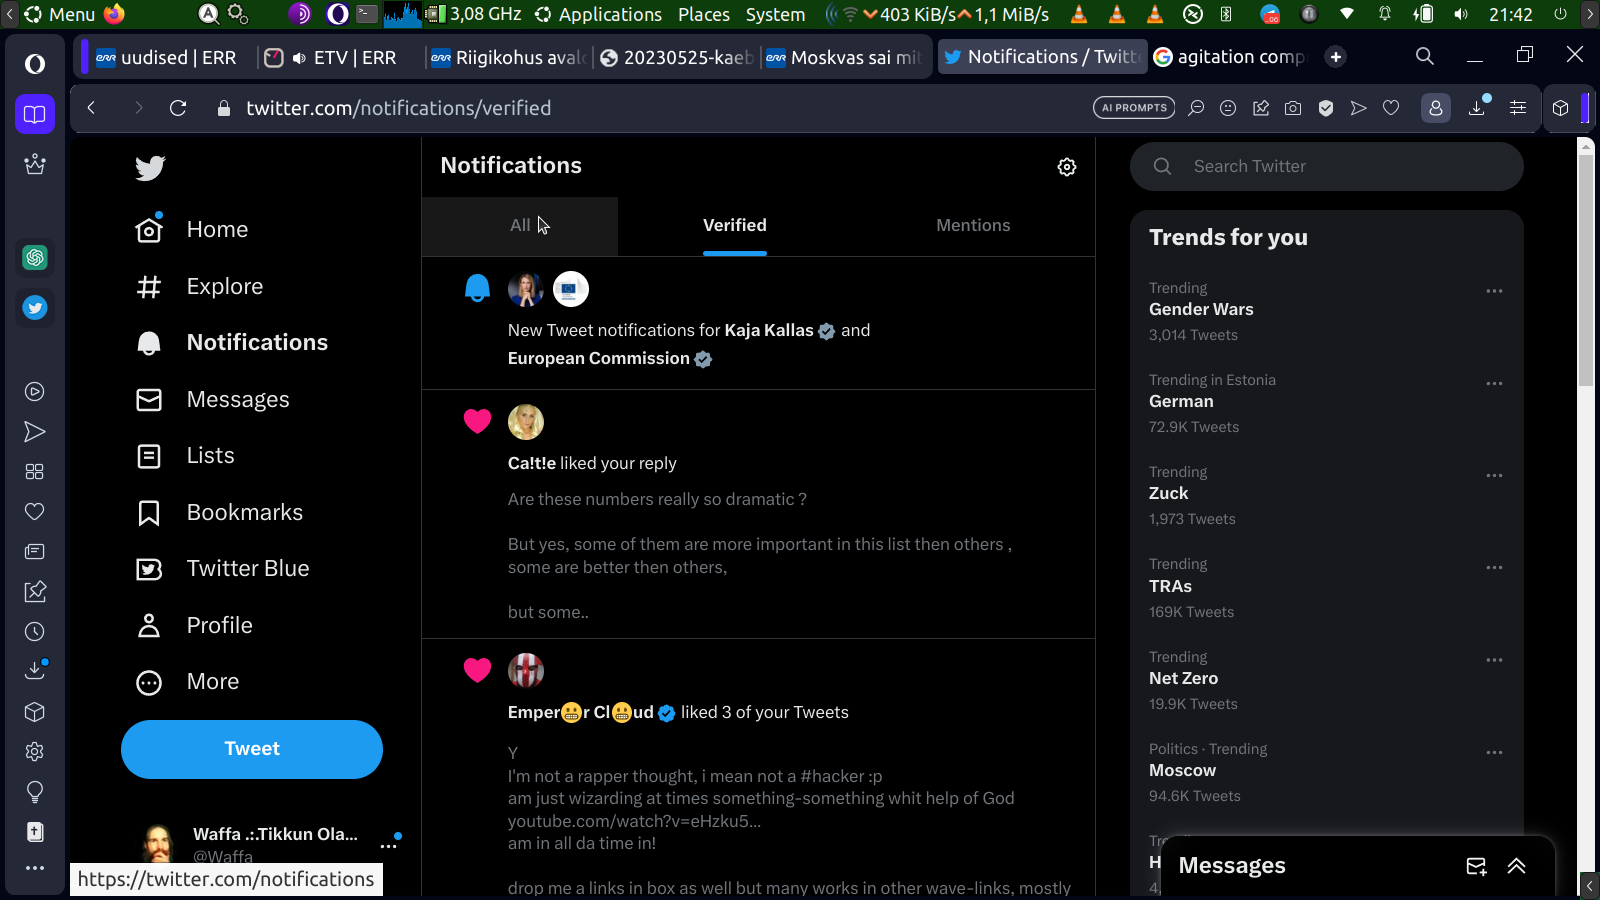Click the address bar URL
1600x900 pixels.
(x=399, y=108)
